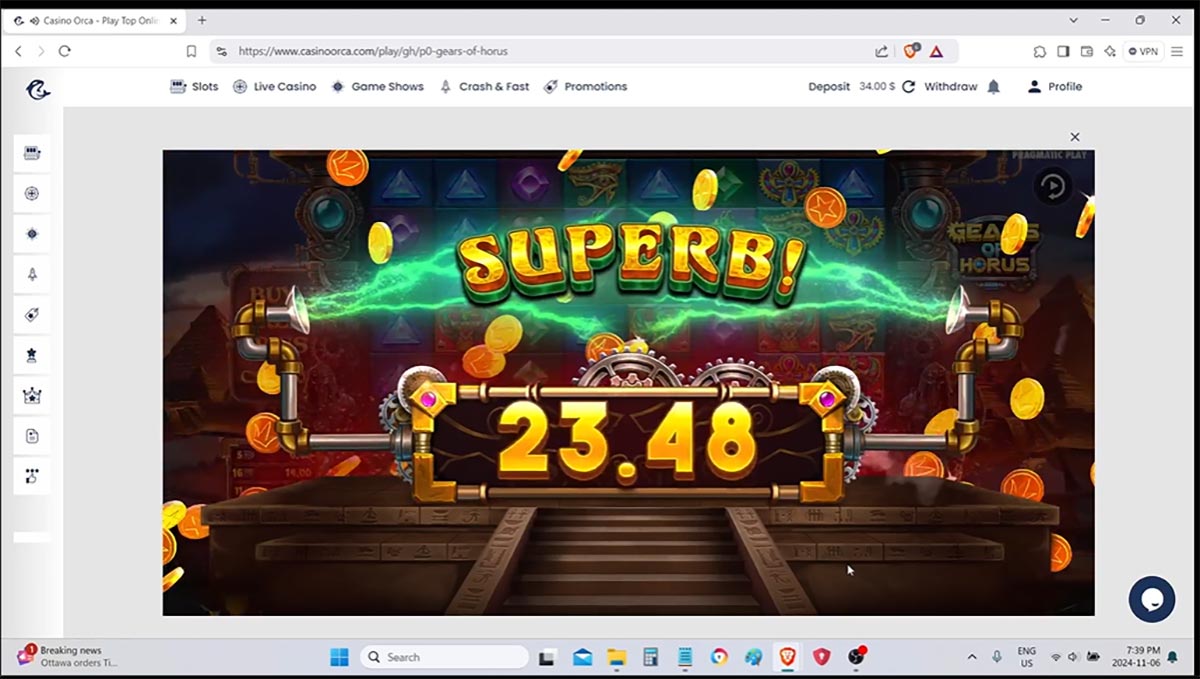Open the taskbar volume control
Screen dimensions: 1200x679
coord(1073,657)
